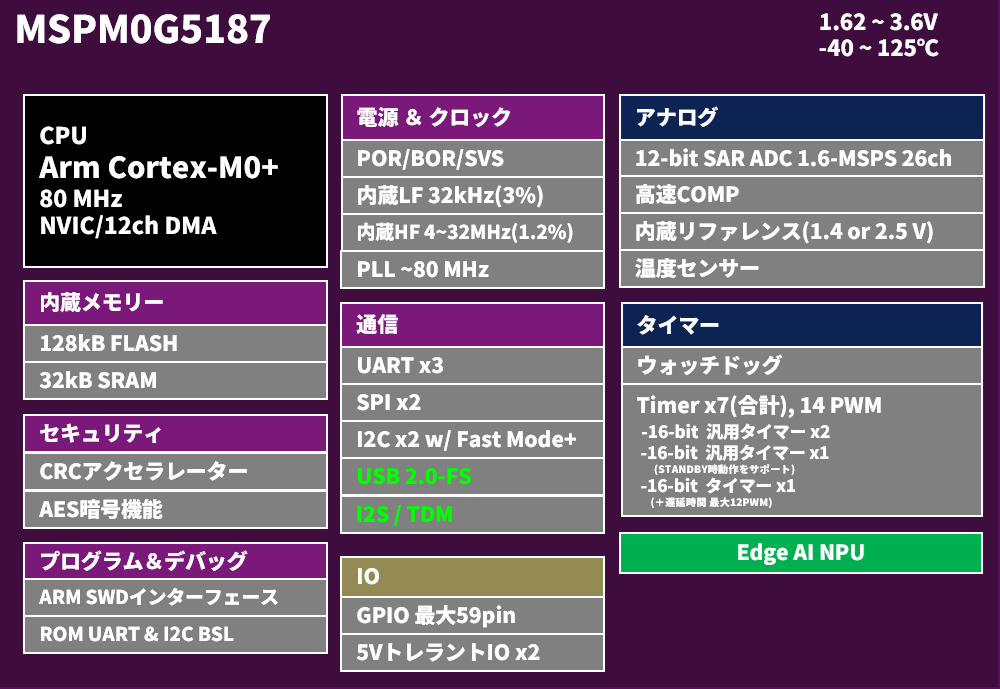Select the SPI x2 row
1000x689 pixels.
[473, 403]
